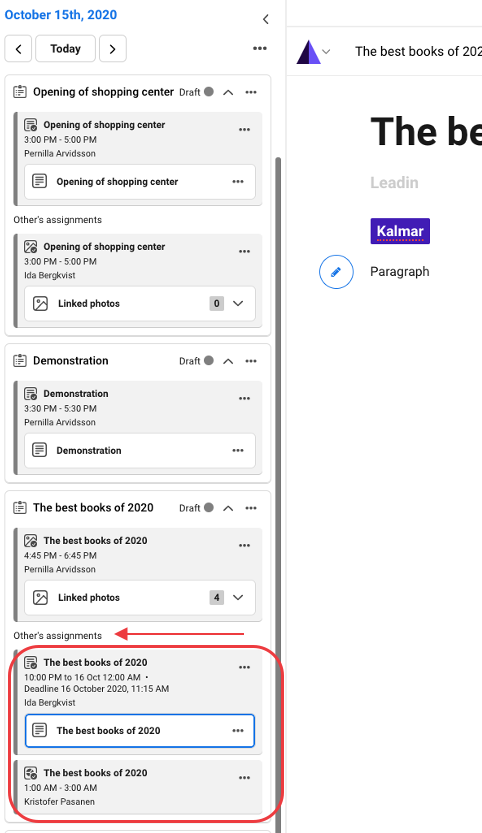This screenshot has height=833, width=482.
Task: Click the October 15th, 2020 date link
Action: [x=61, y=15]
